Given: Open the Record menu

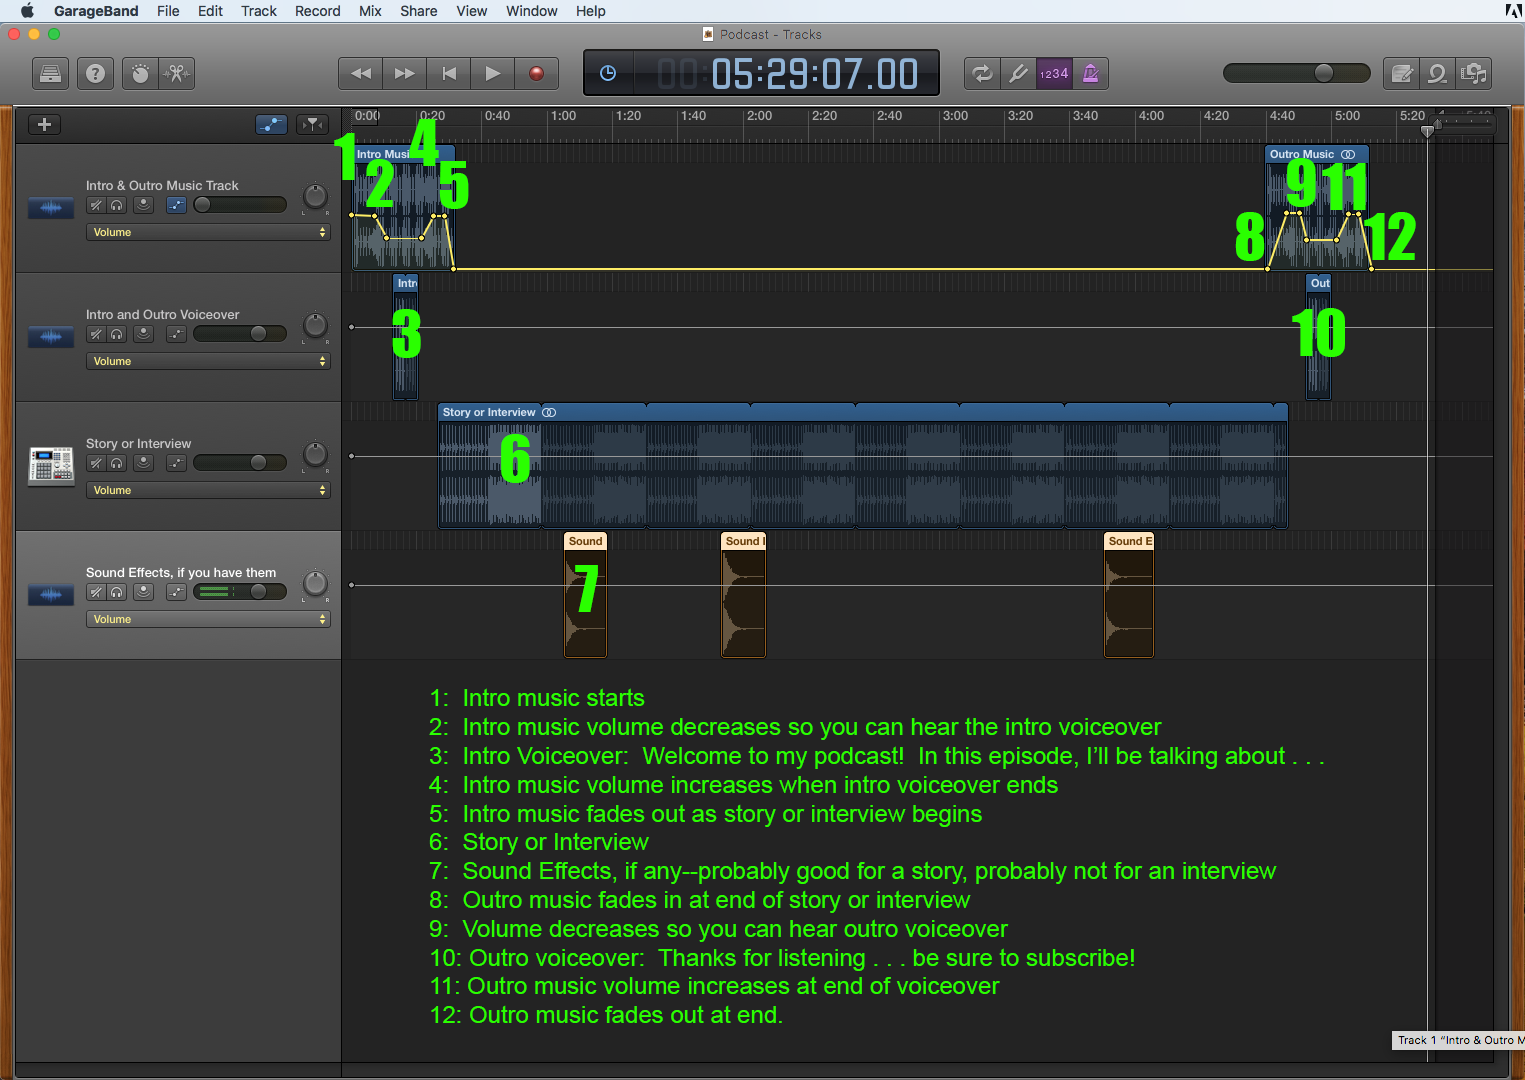Looking at the screenshot, I should (x=318, y=11).
